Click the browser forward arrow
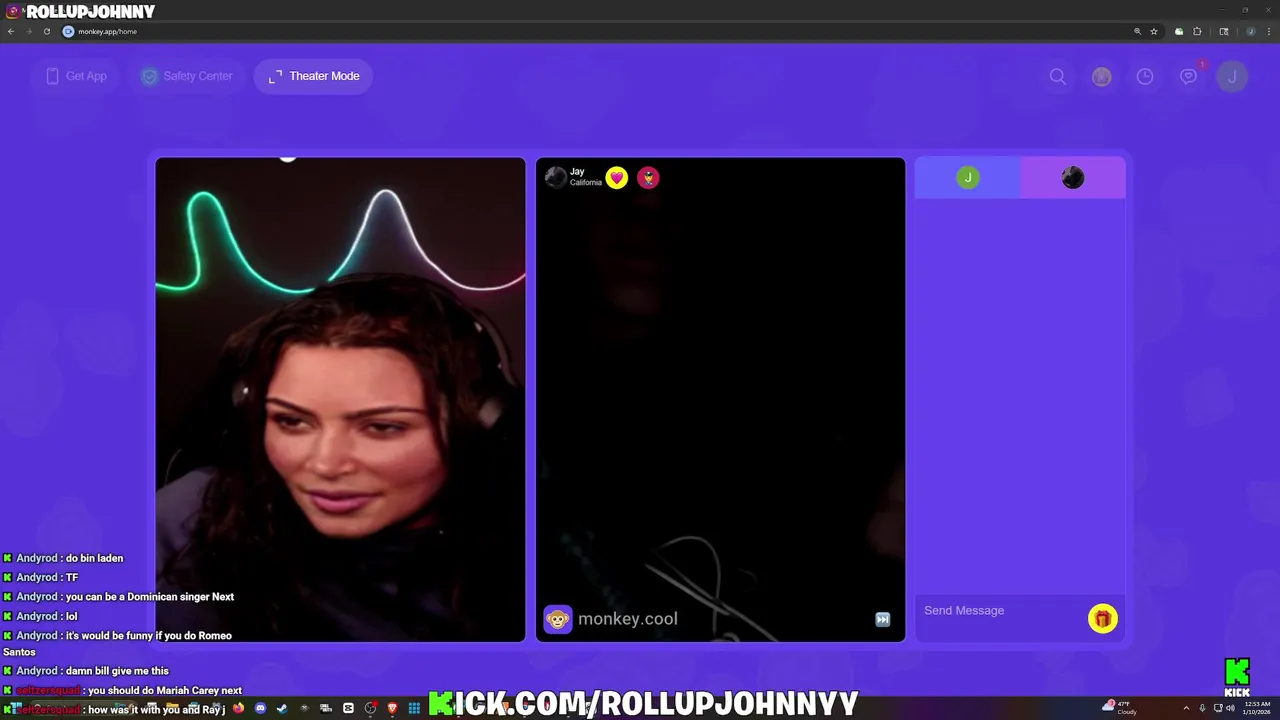Image resolution: width=1280 pixels, height=720 pixels. pos(28,31)
